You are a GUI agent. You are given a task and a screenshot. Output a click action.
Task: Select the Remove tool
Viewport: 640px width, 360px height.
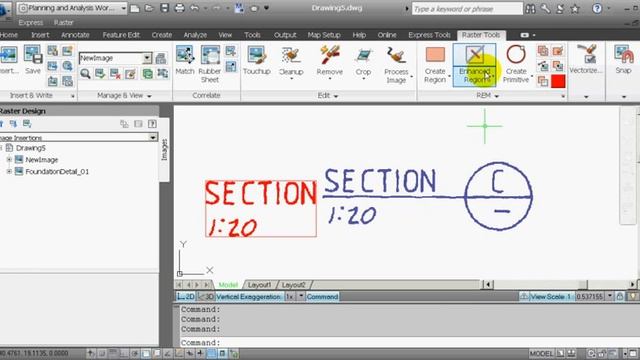click(x=329, y=61)
